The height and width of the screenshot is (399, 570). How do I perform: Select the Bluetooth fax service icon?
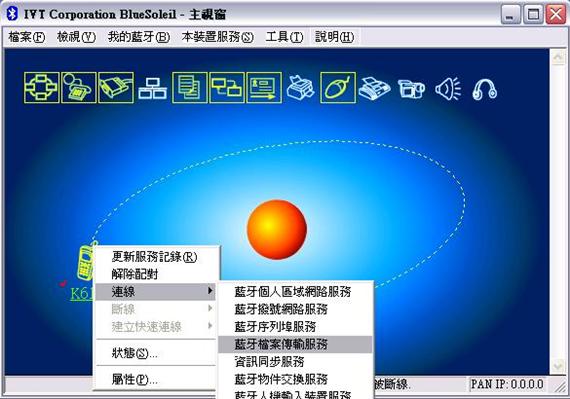[374, 88]
